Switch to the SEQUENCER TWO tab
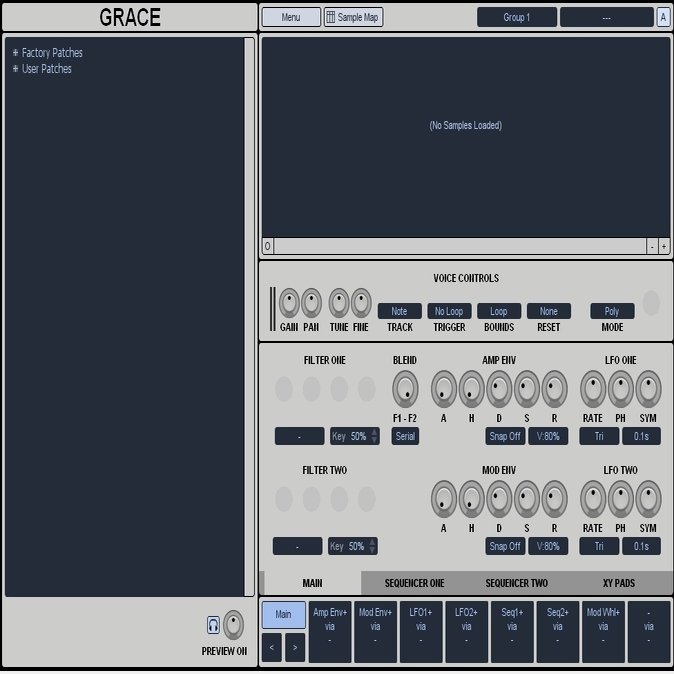The height and width of the screenshot is (674, 674). (517, 583)
